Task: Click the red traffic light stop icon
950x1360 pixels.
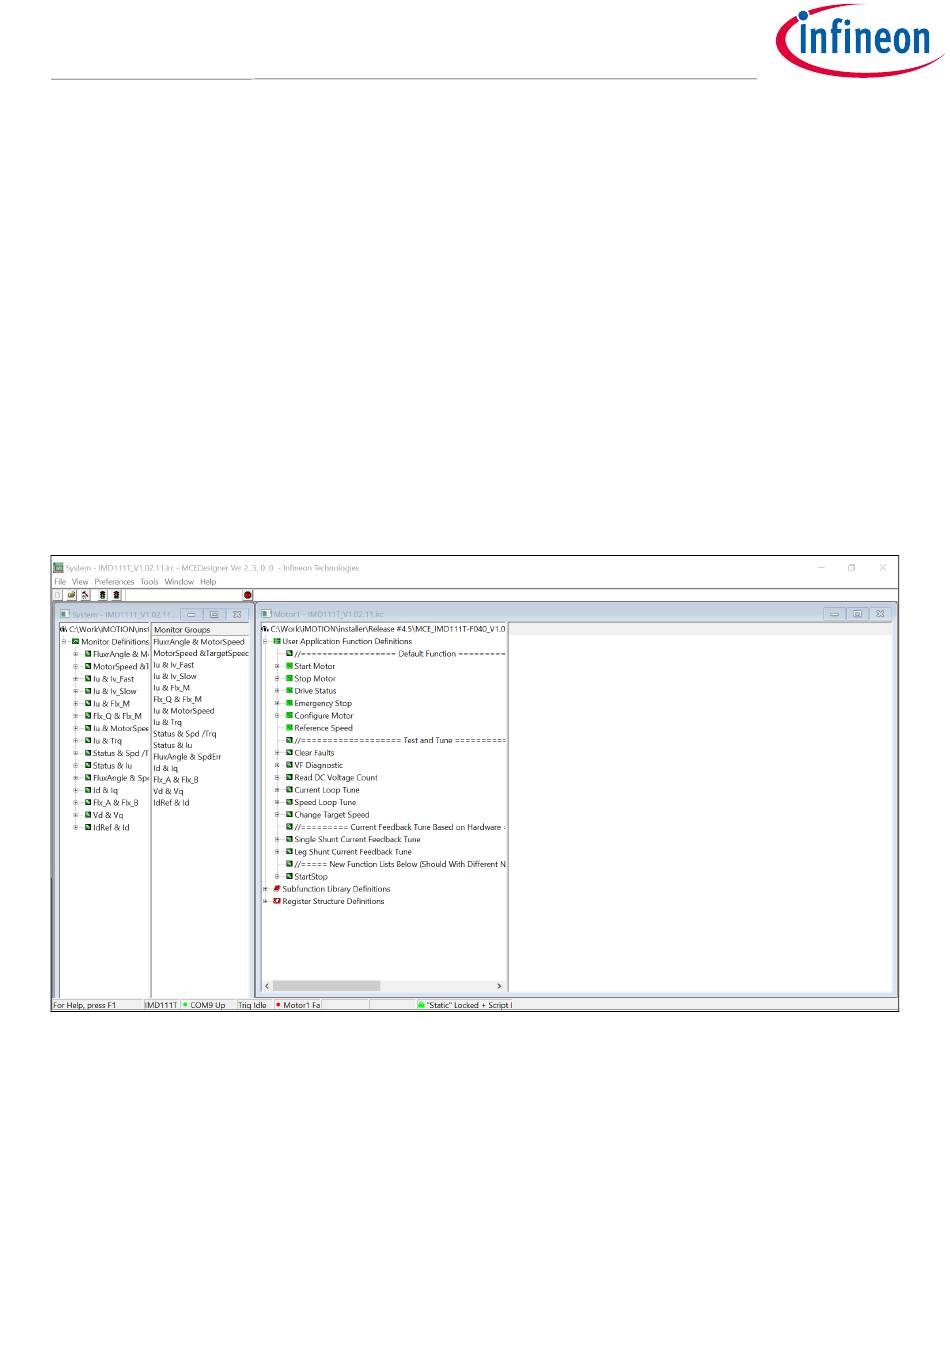Action: (116, 595)
